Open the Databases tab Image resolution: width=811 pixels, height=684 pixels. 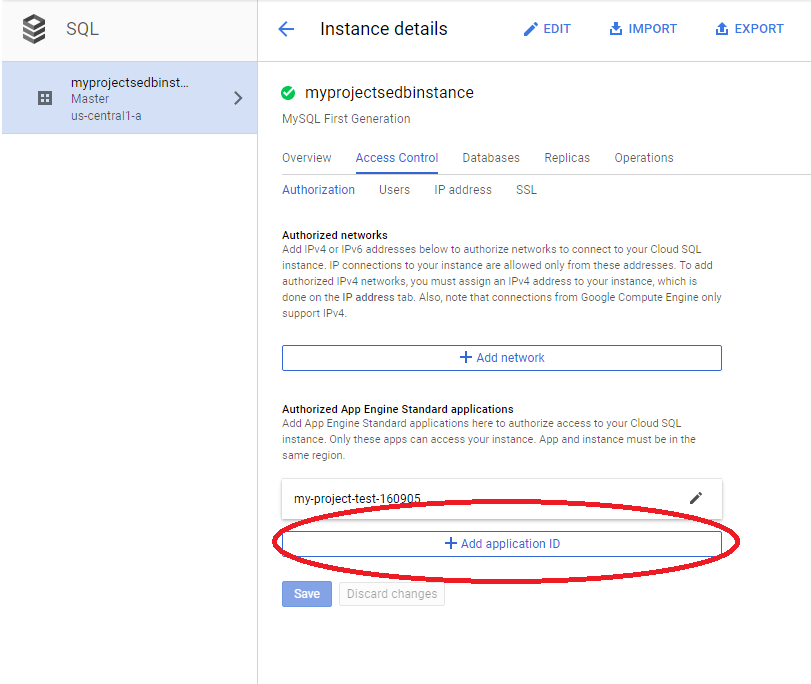click(x=491, y=158)
